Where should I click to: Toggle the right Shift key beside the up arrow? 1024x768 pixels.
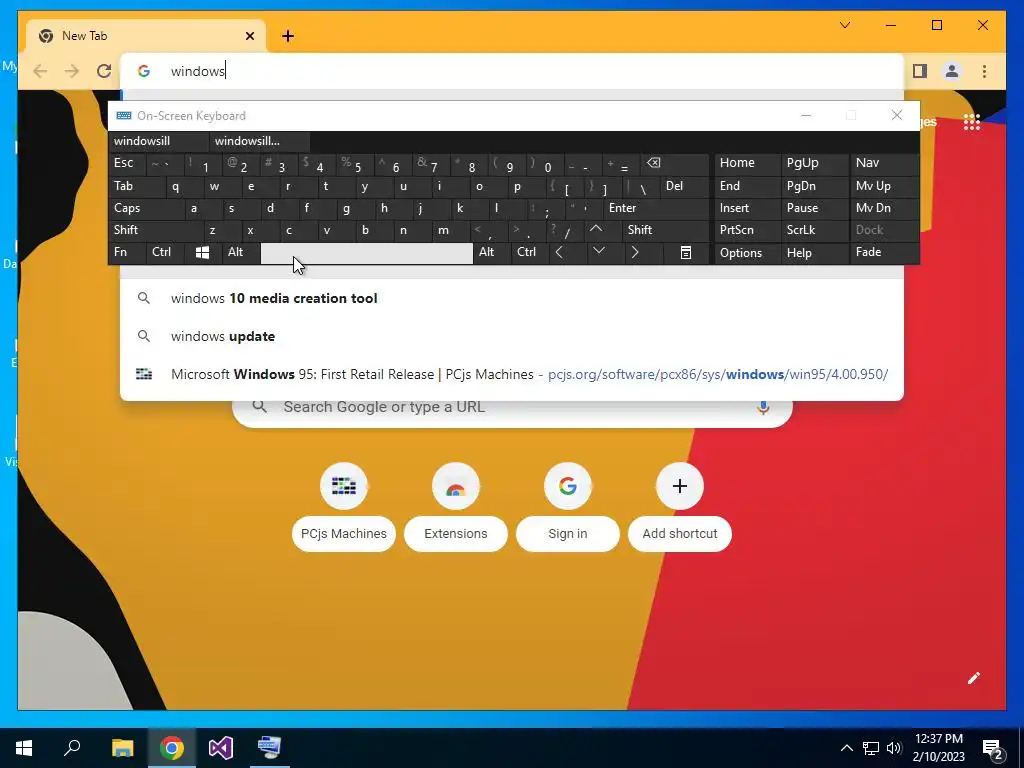click(x=665, y=230)
